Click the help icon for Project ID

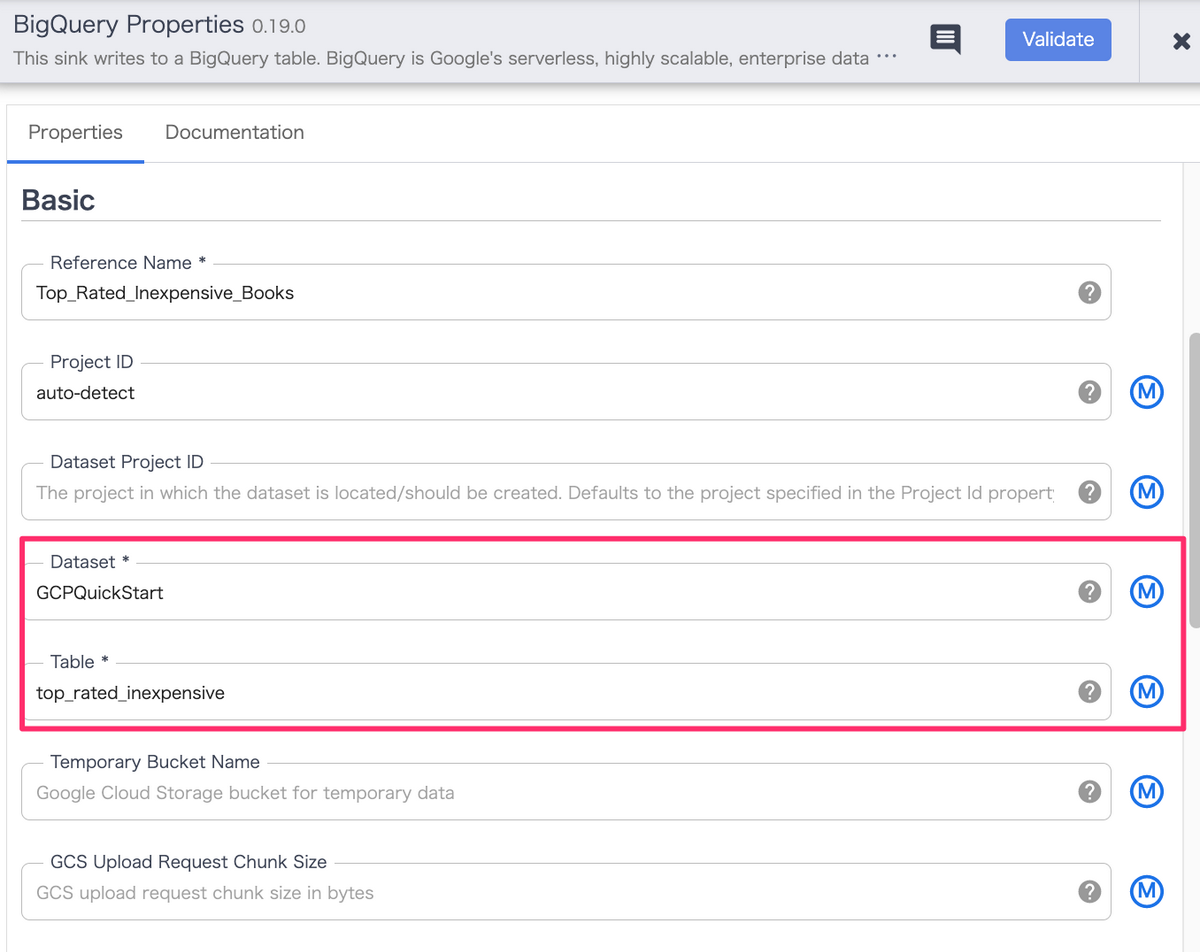1090,392
